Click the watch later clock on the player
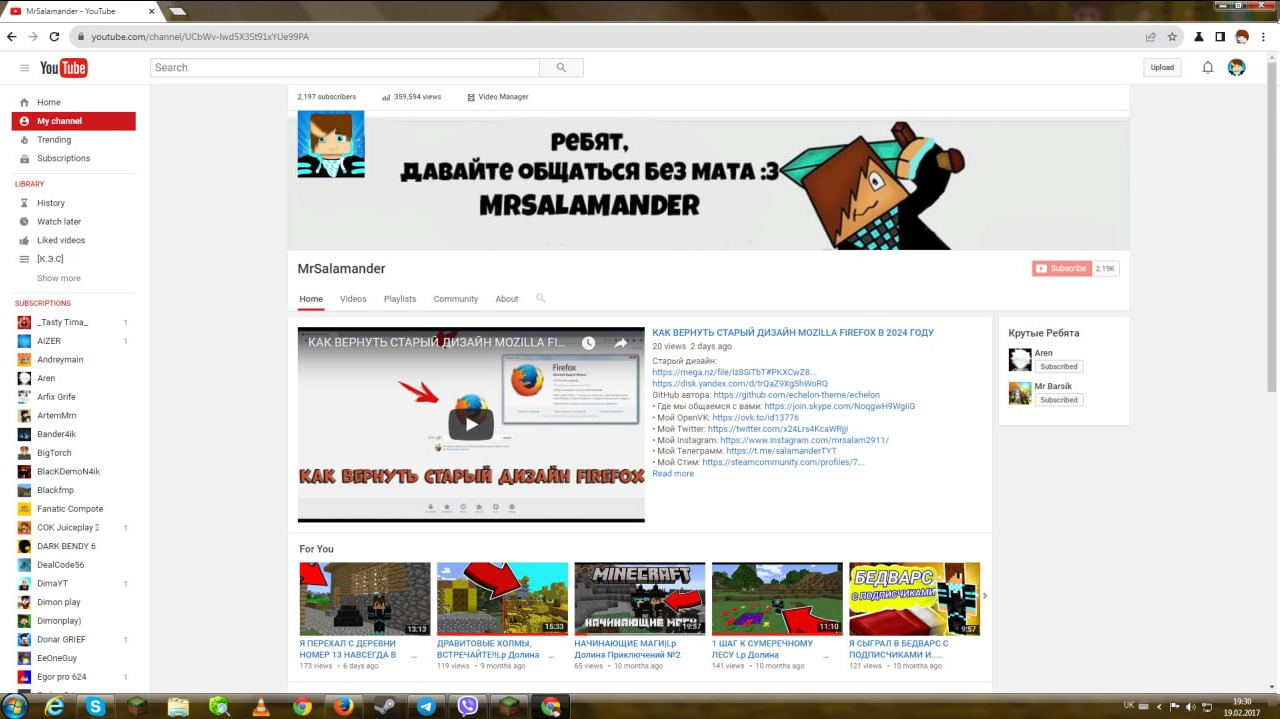Viewport: 1280px width, 719px height. coord(589,343)
